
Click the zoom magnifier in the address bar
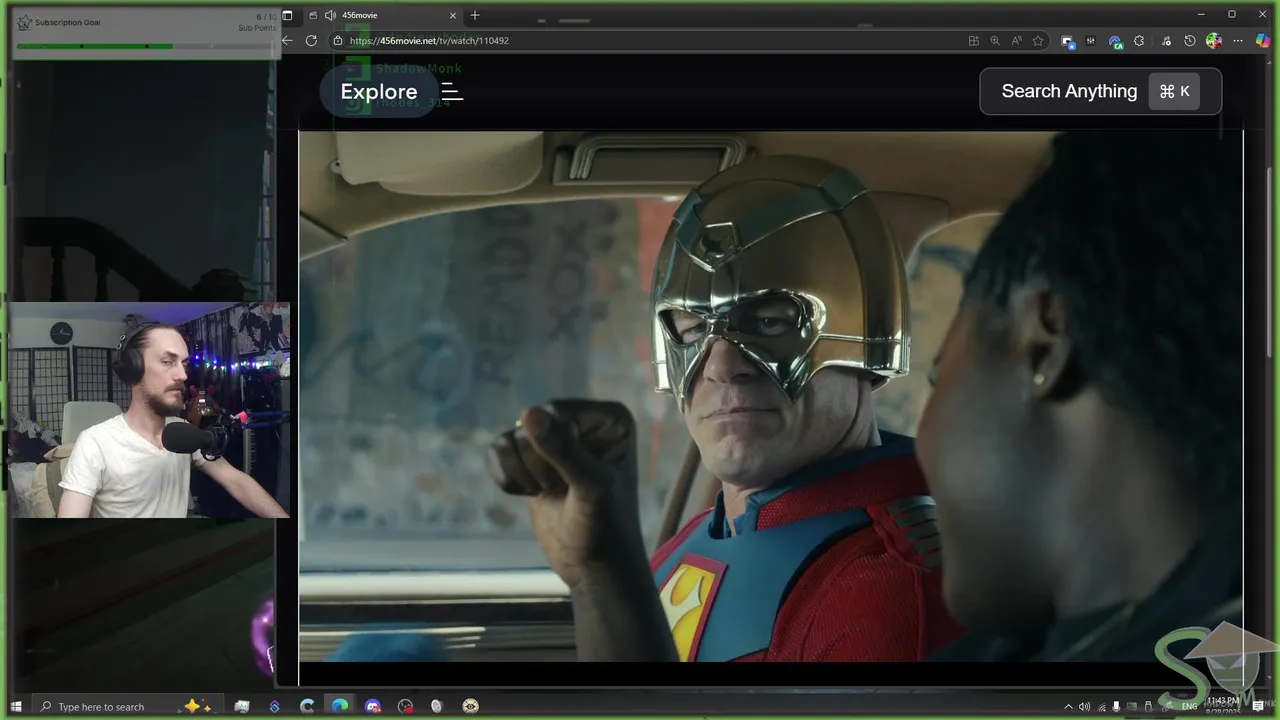(x=995, y=41)
